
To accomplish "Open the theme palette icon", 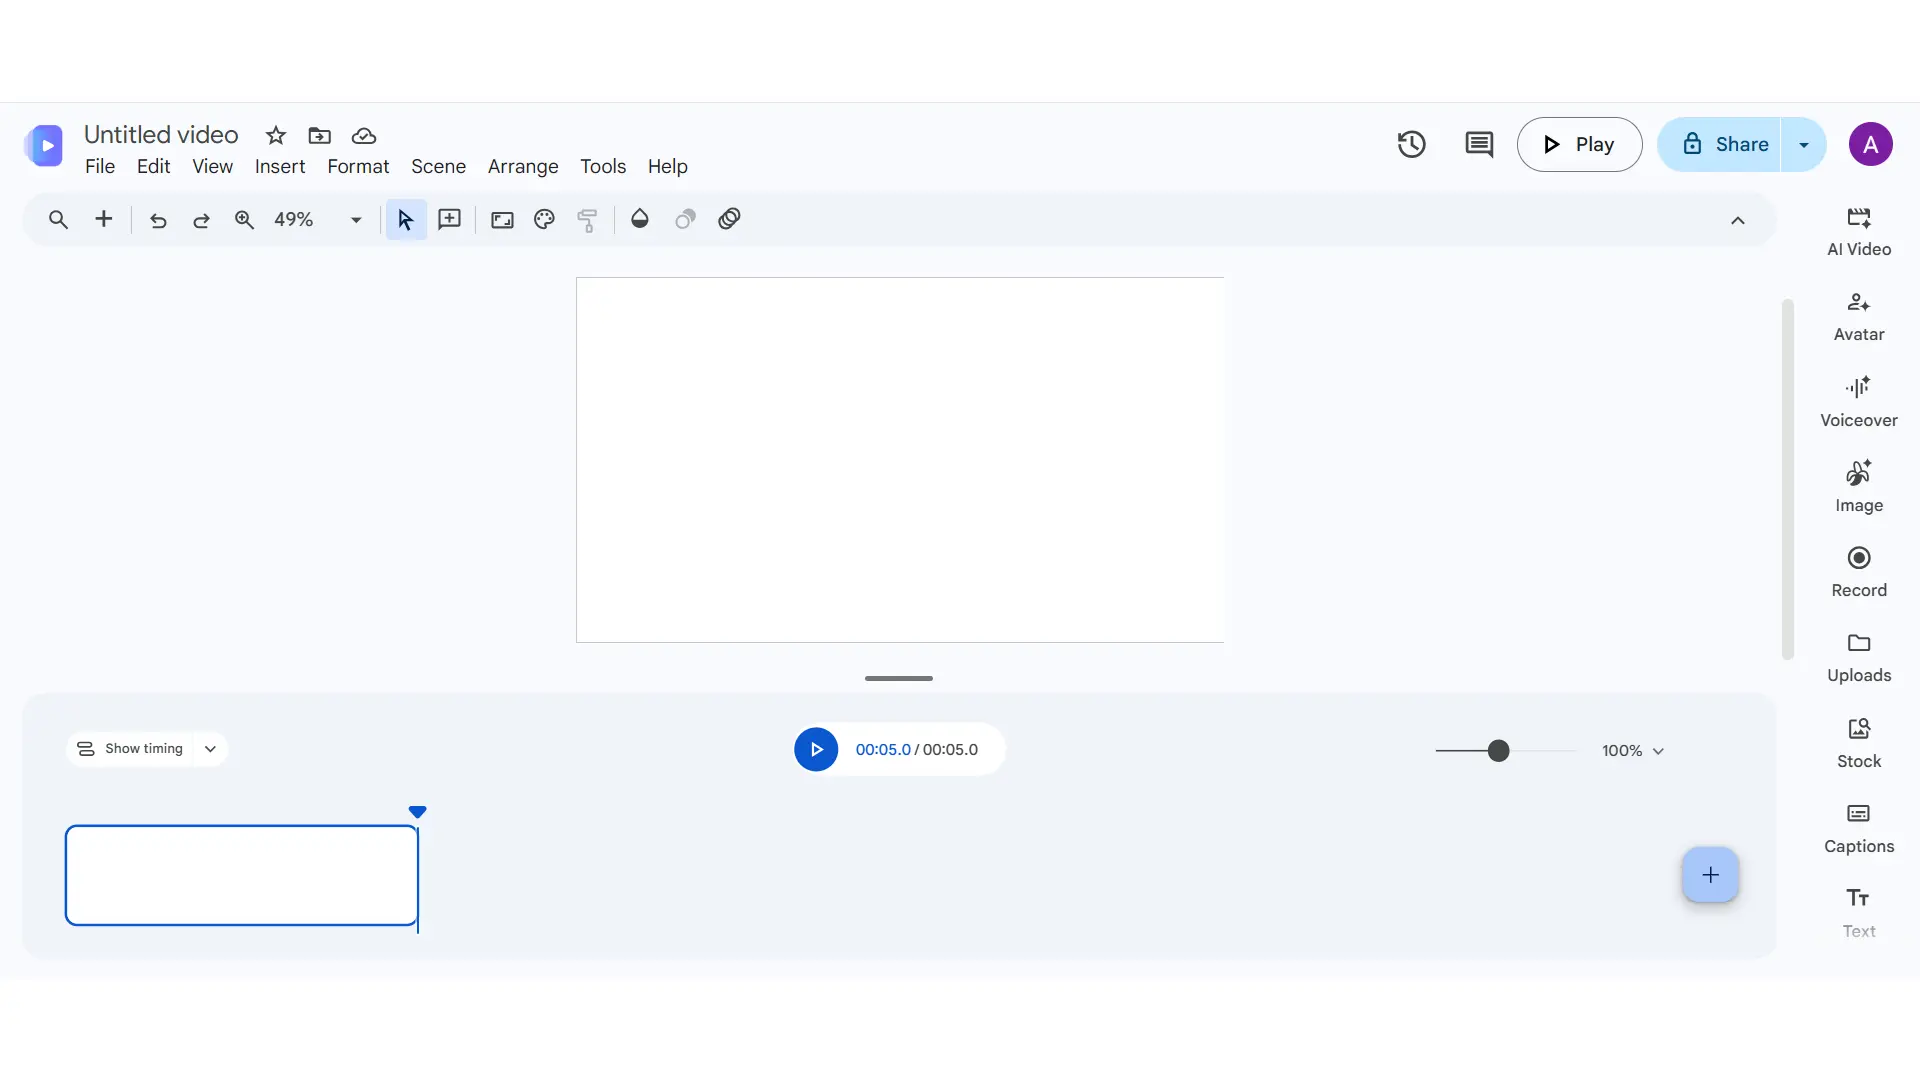I will pyautogui.click(x=544, y=219).
